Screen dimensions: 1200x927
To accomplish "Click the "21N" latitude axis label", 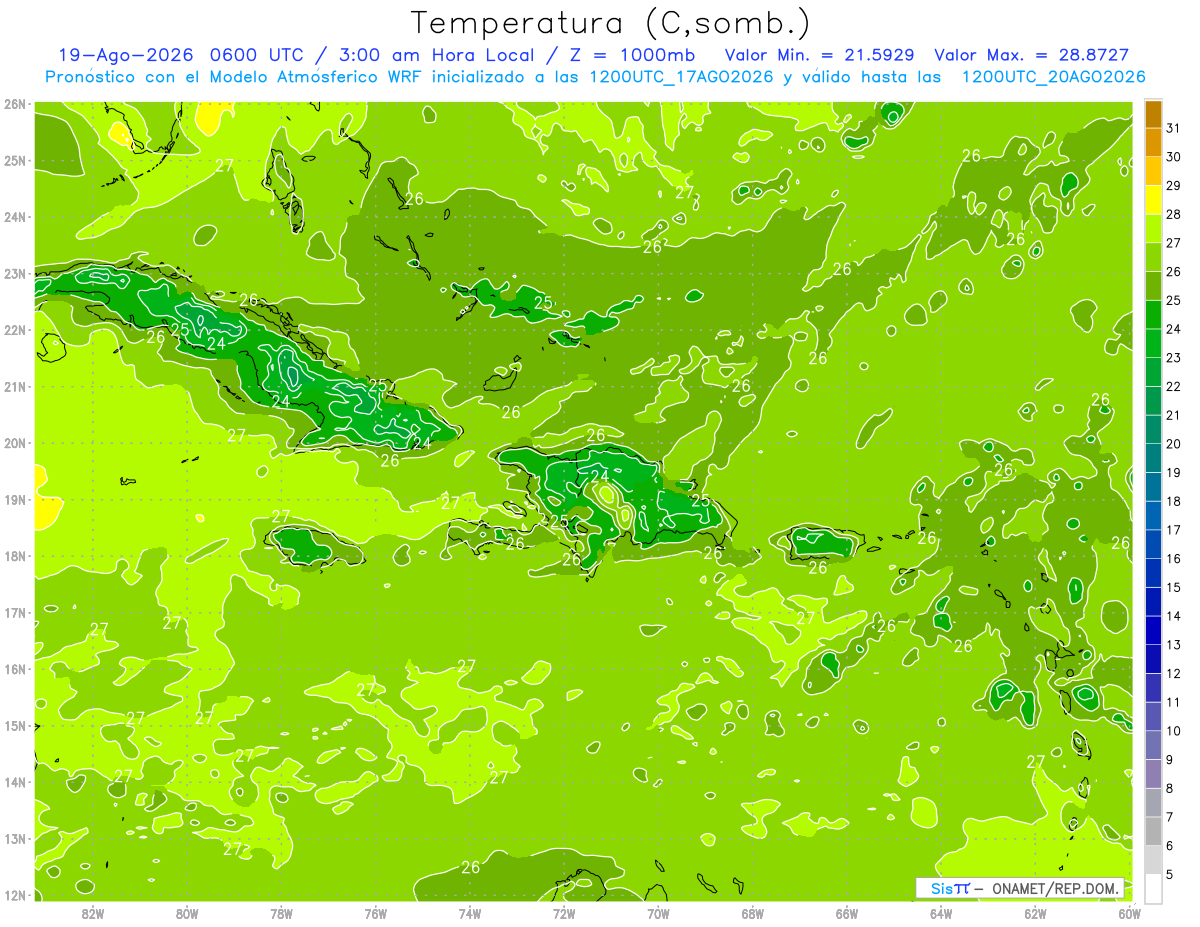I will pos(14,386).
